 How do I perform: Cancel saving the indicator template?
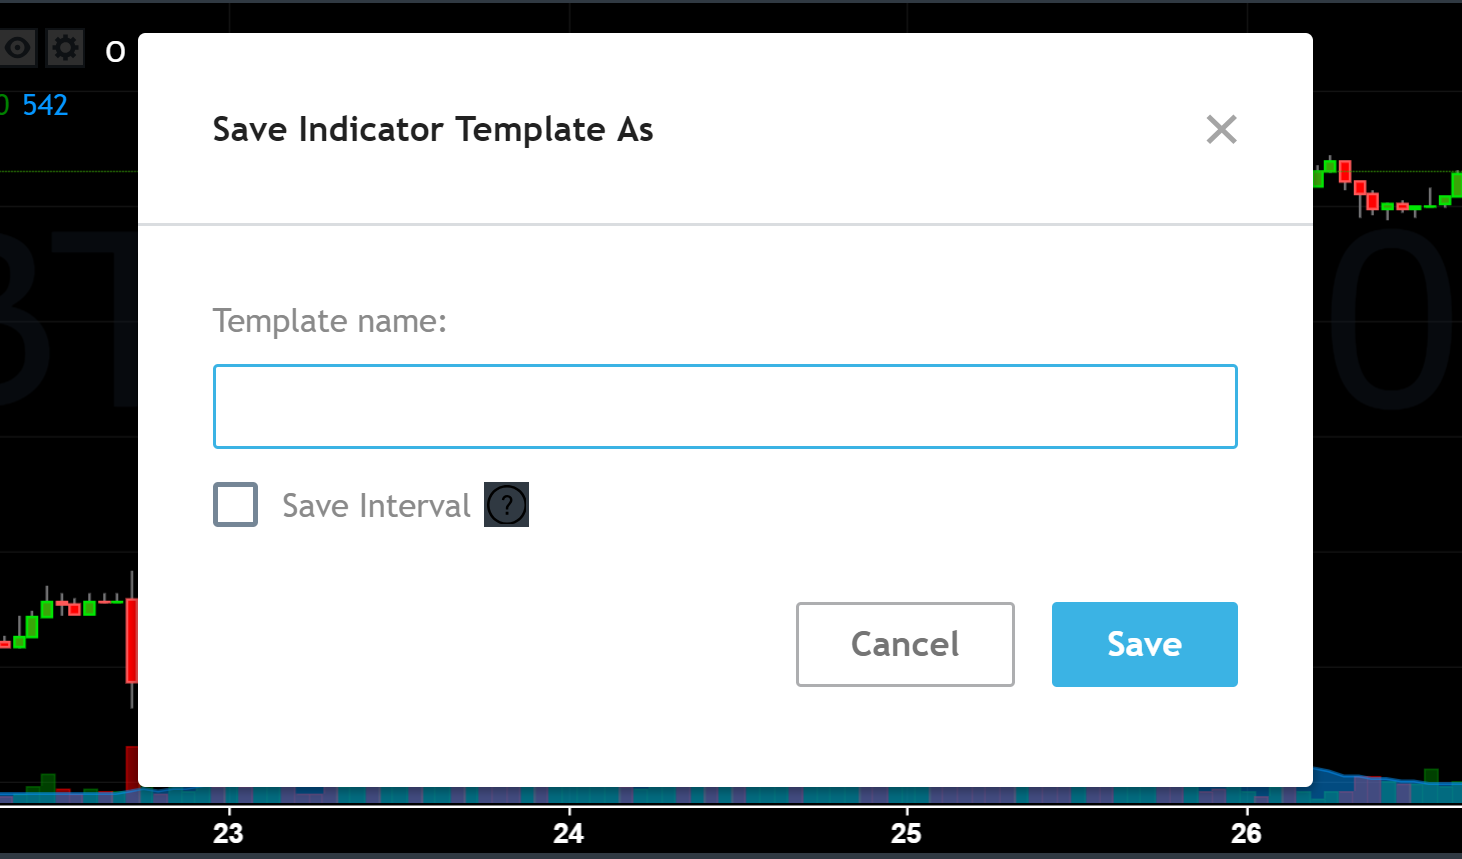905,644
